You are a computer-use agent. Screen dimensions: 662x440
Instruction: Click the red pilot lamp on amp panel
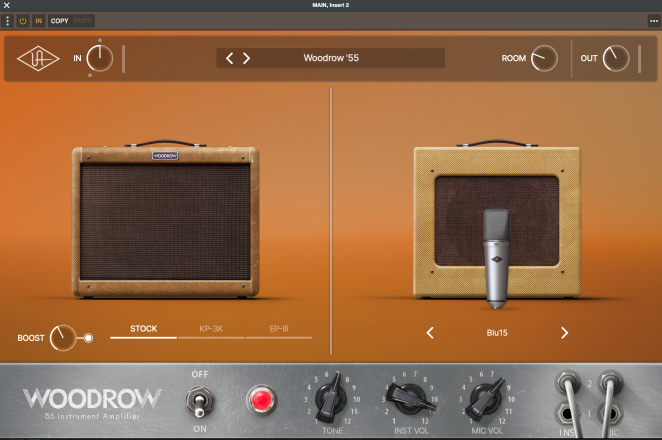point(262,400)
